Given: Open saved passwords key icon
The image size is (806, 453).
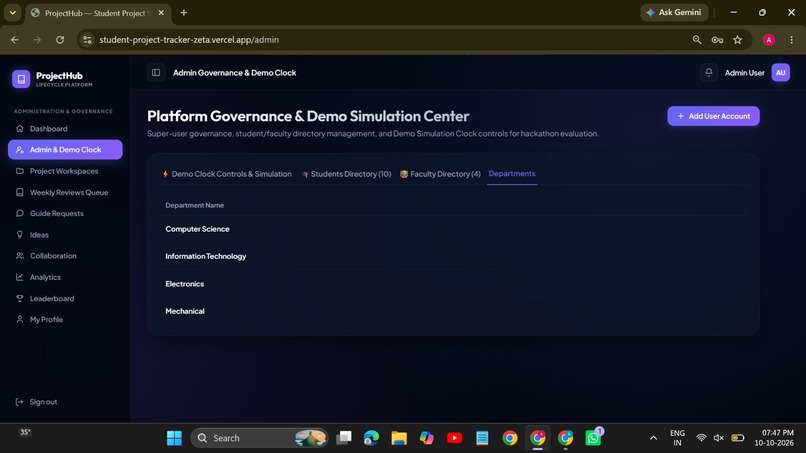Looking at the screenshot, I should tap(717, 40).
